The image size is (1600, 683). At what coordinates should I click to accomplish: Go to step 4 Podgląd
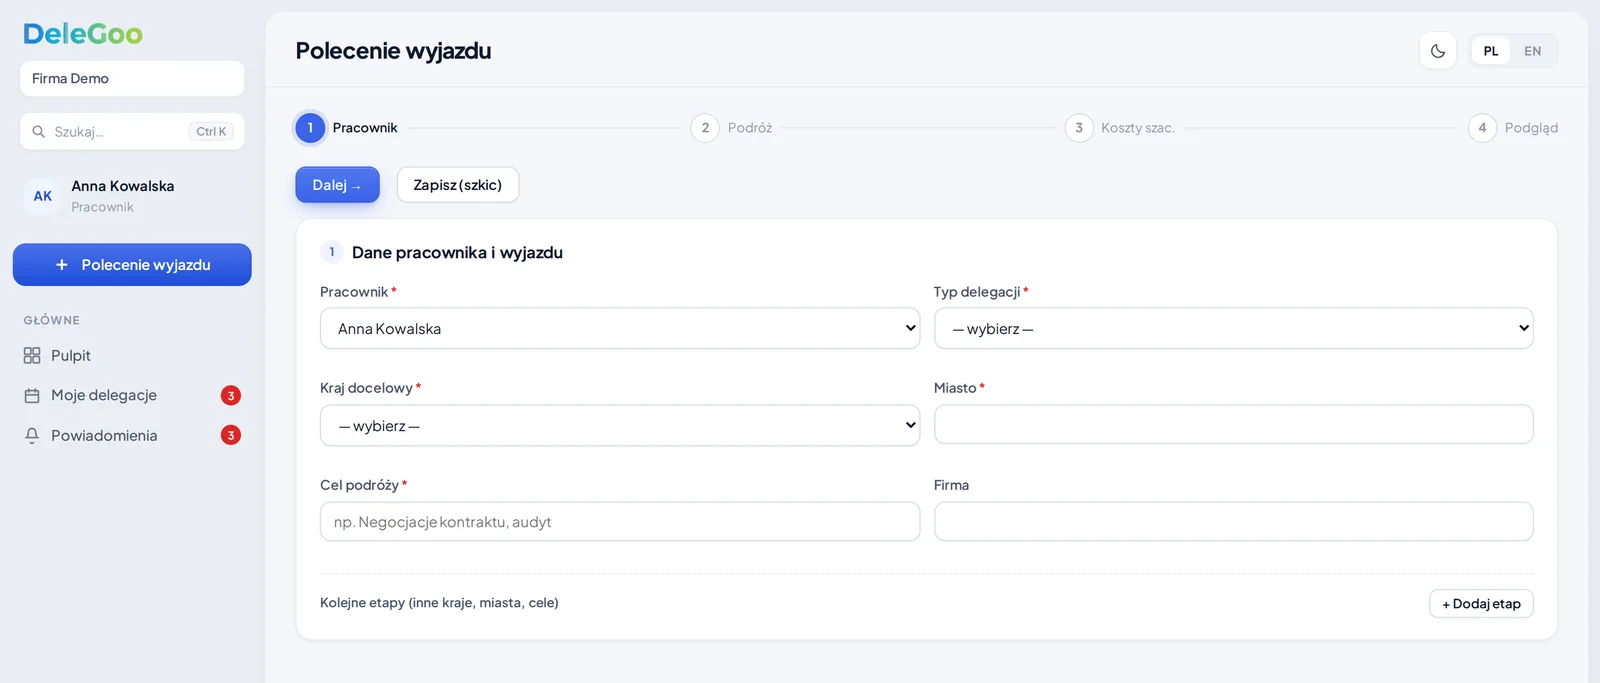point(1513,128)
